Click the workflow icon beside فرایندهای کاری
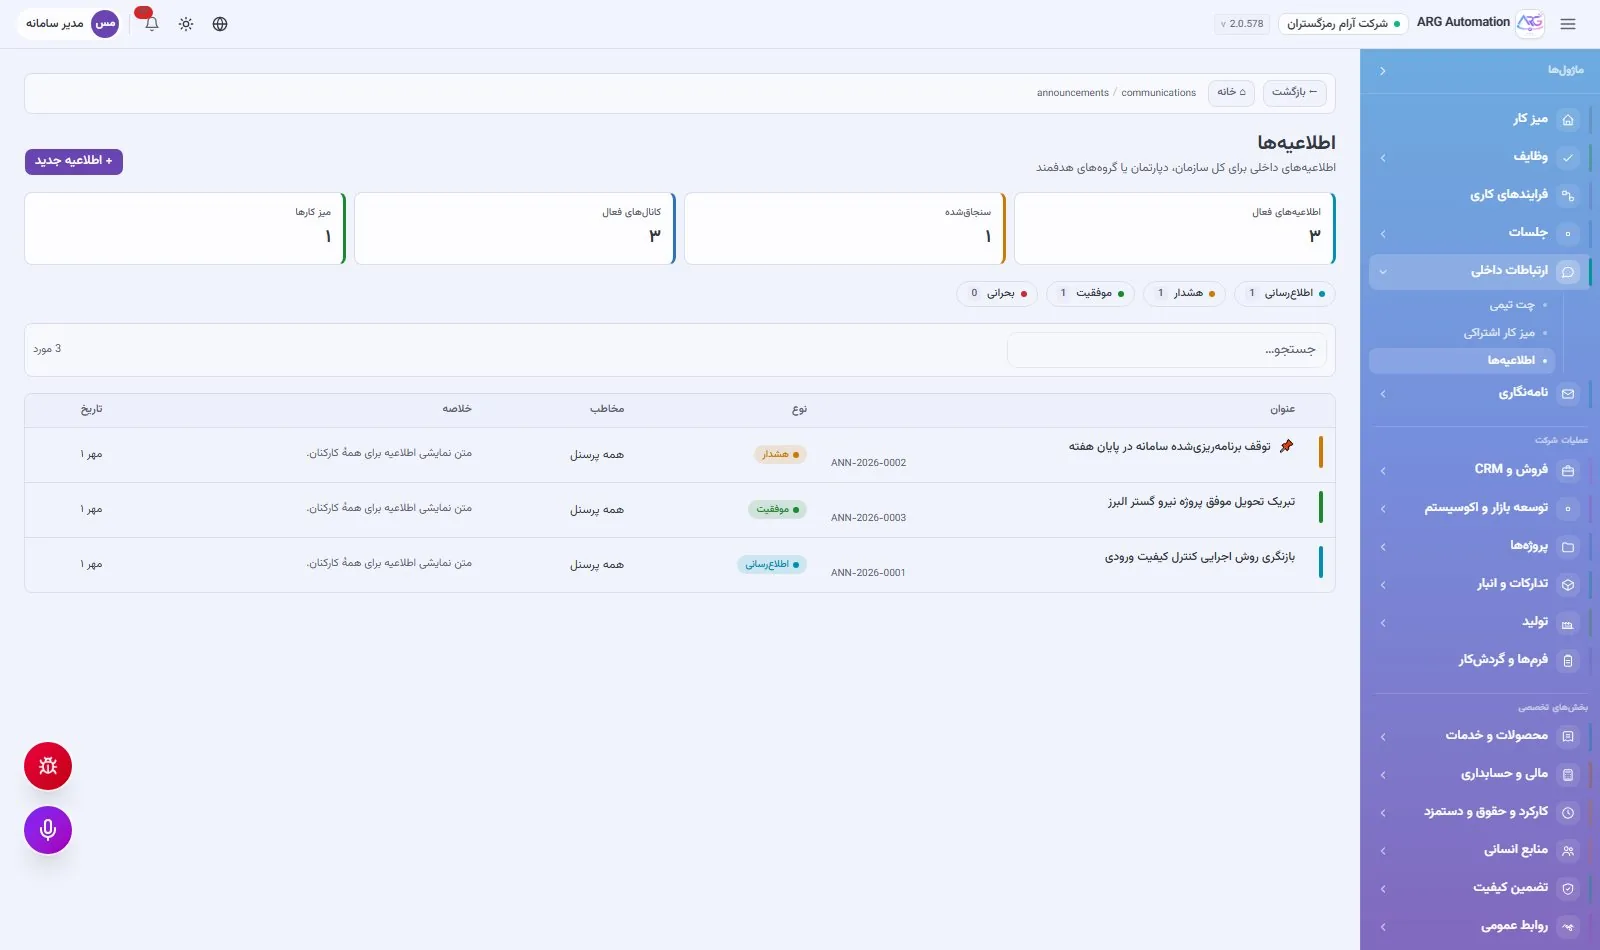This screenshot has height=950, width=1600. 1568,196
